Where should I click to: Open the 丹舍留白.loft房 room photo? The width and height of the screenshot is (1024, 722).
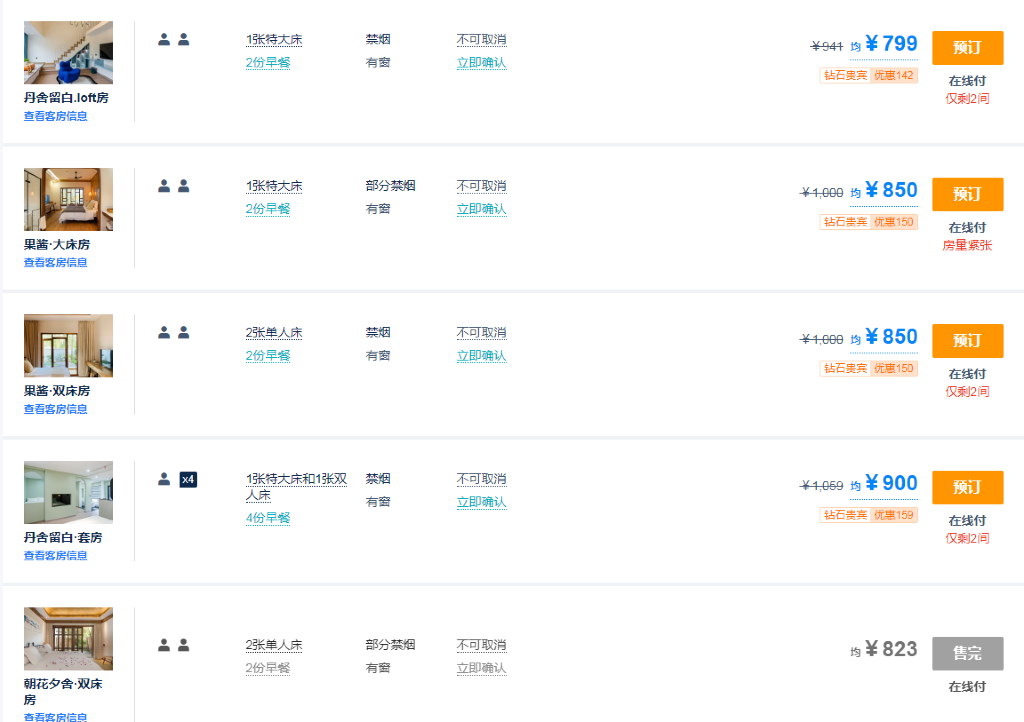(68, 53)
